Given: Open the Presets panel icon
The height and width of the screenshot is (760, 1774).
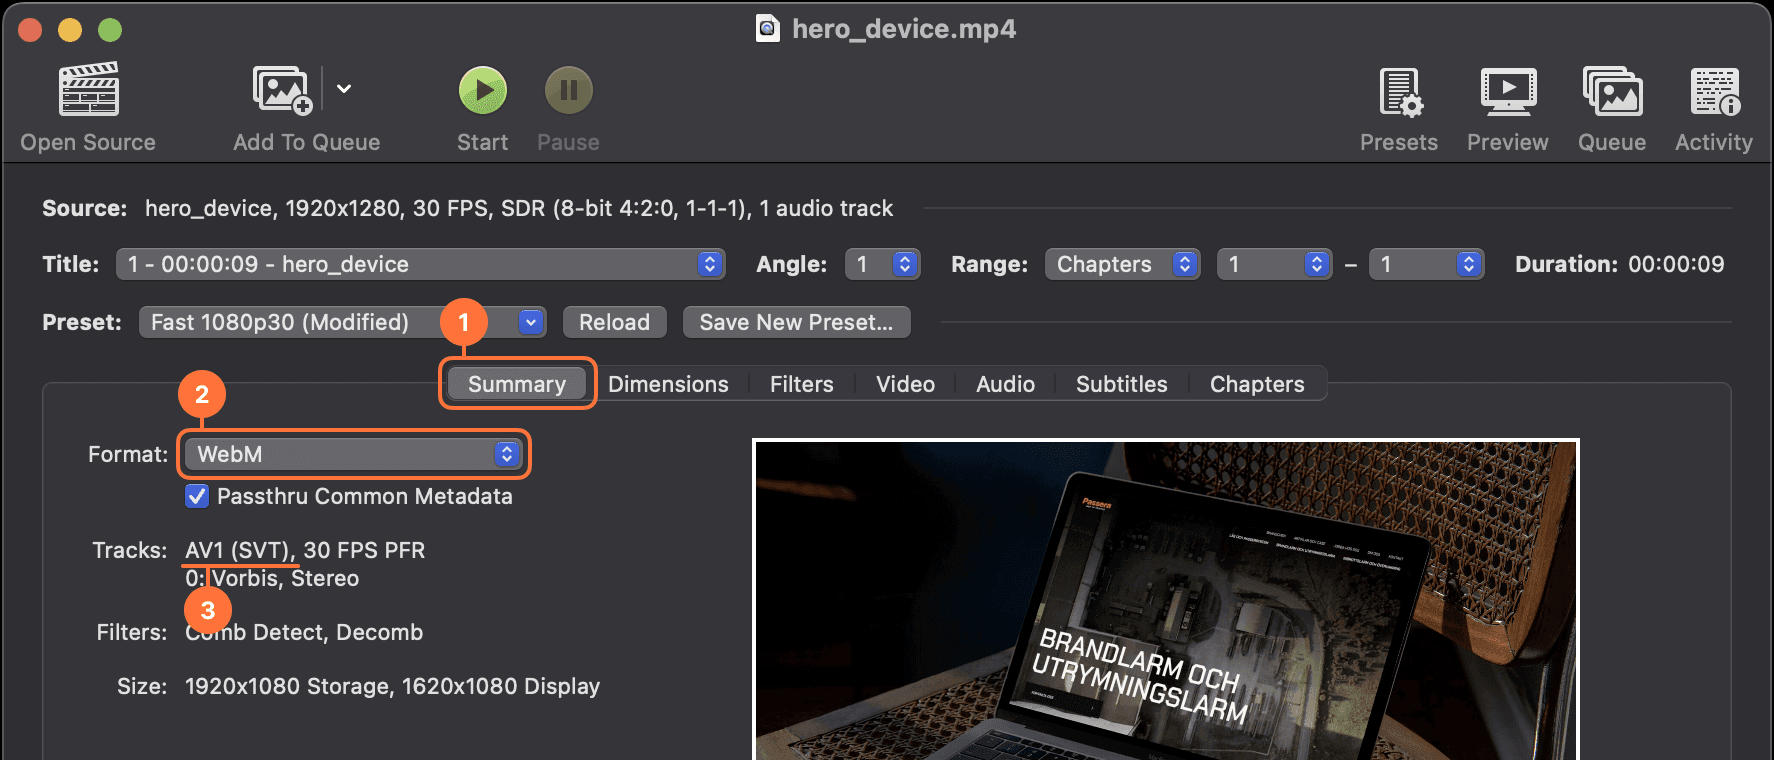Looking at the screenshot, I should point(1399,92).
